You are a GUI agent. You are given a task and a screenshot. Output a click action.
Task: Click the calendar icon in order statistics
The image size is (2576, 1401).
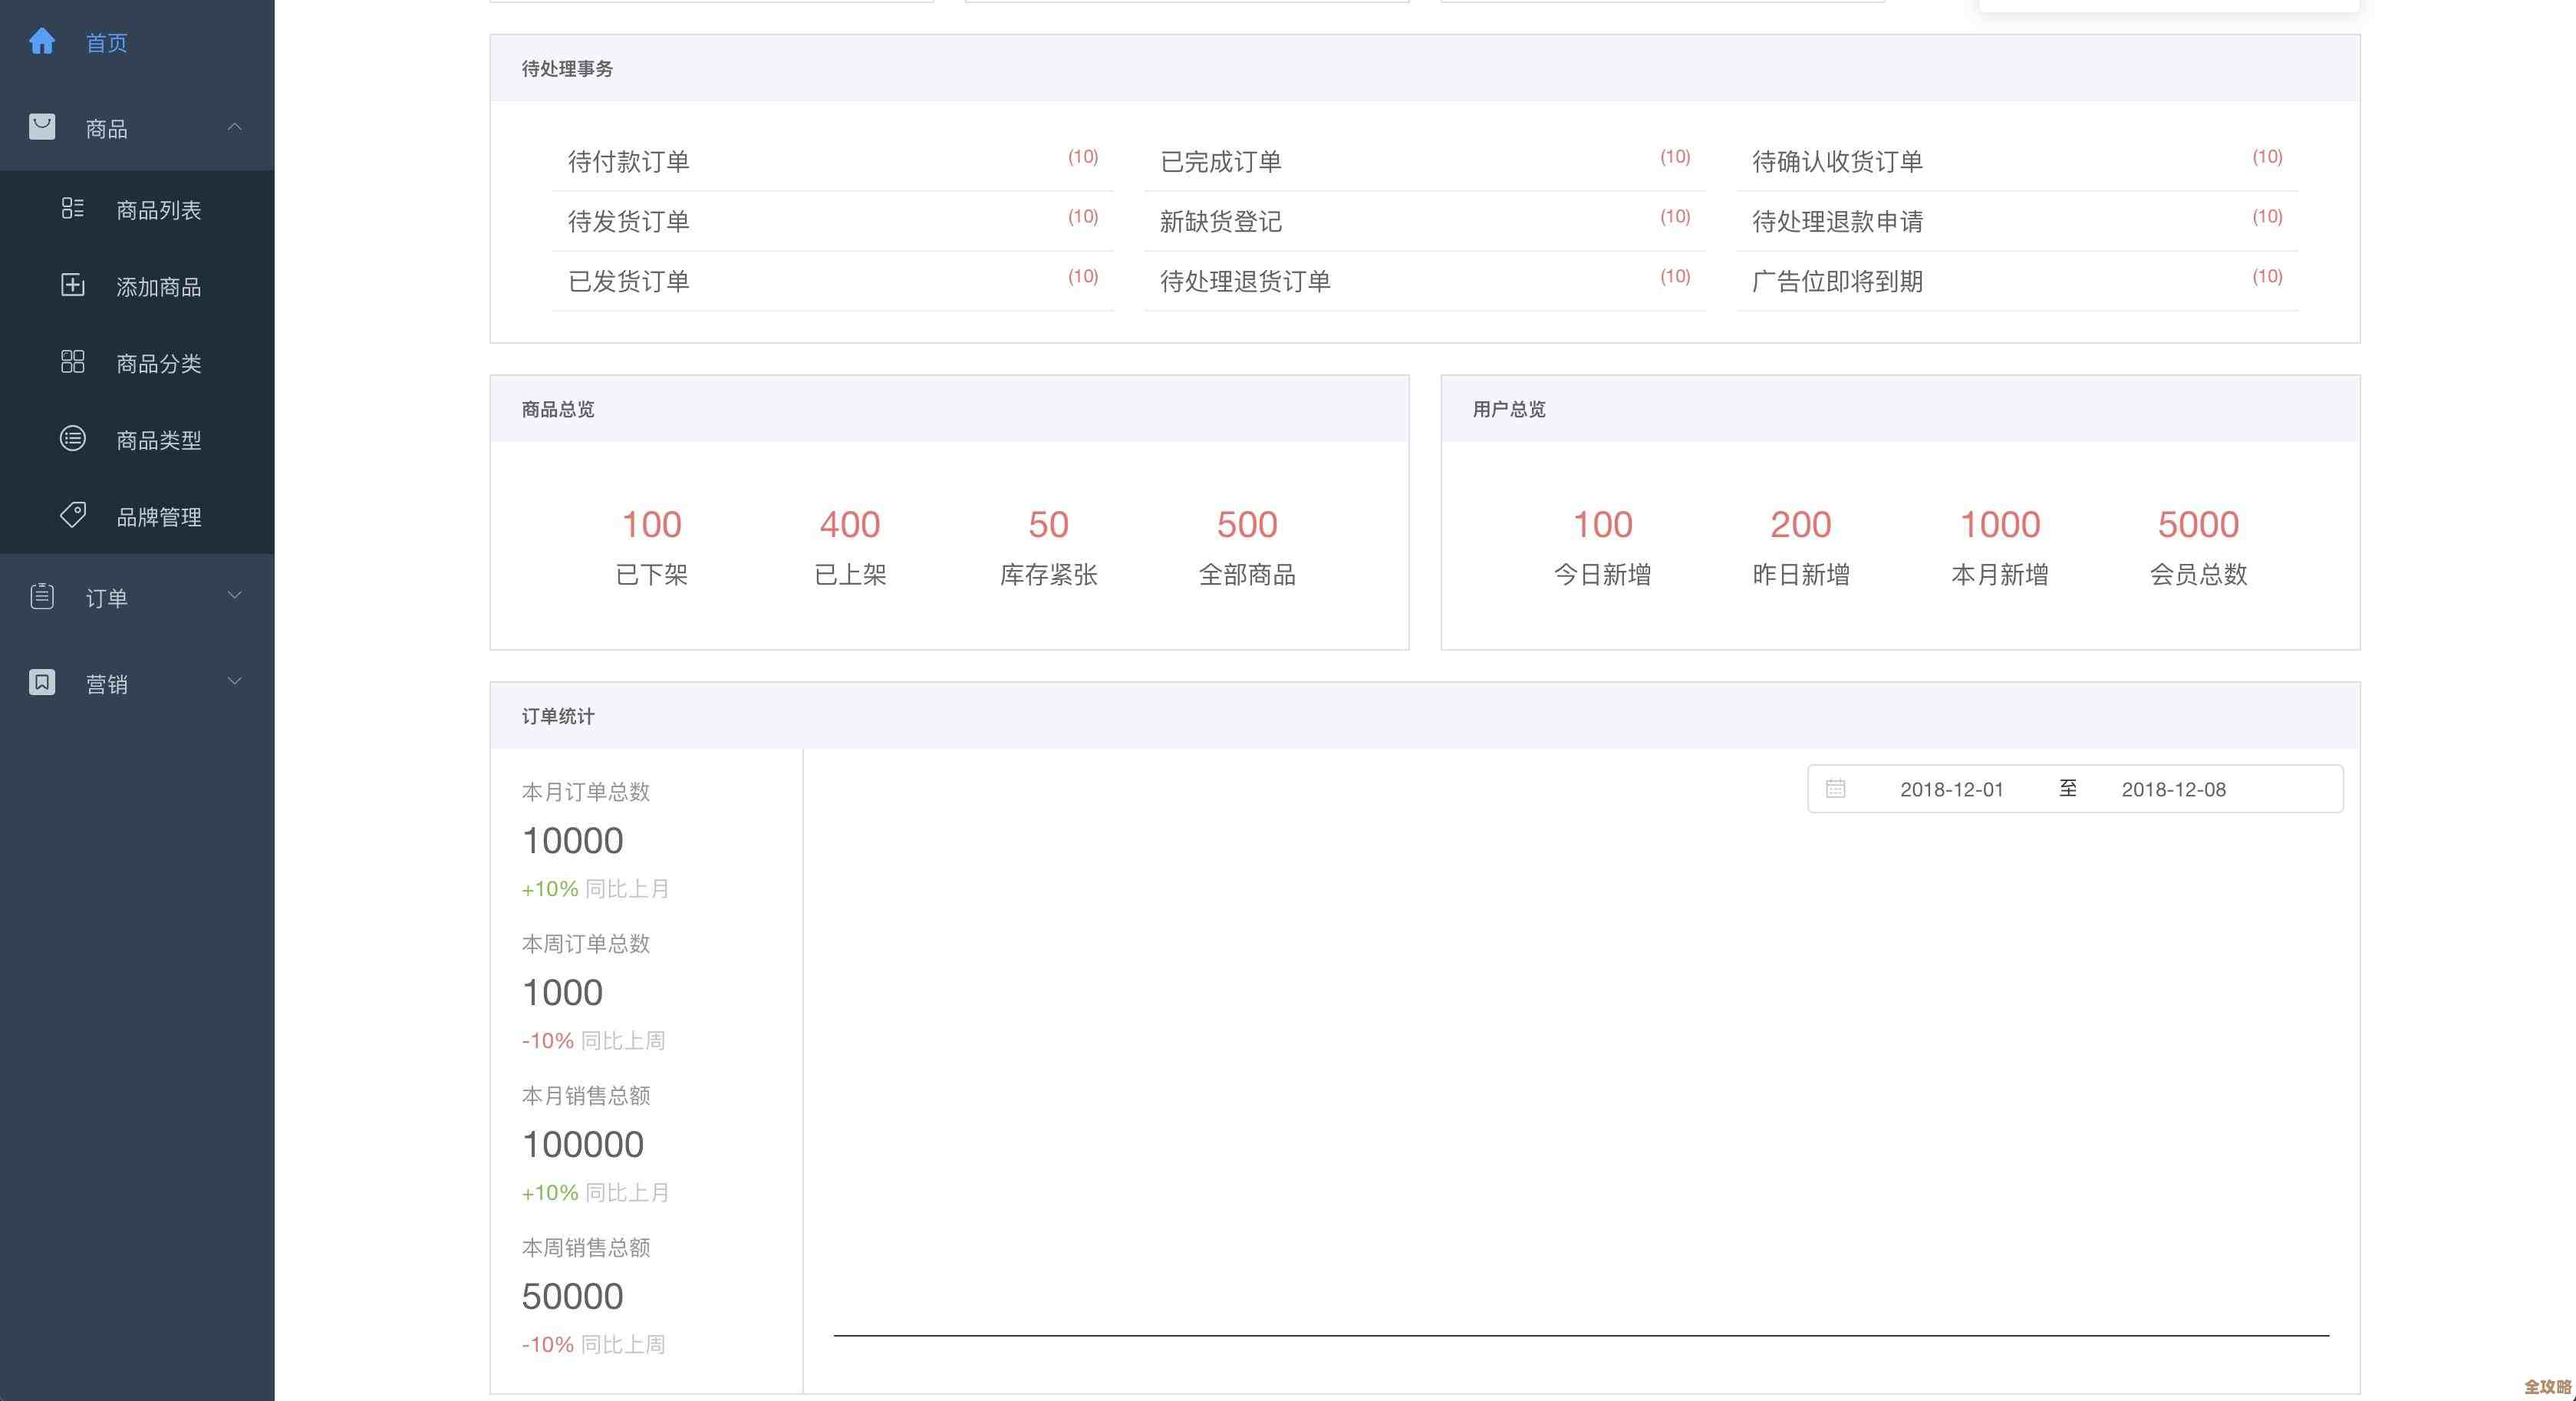pyautogui.click(x=1836, y=789)
